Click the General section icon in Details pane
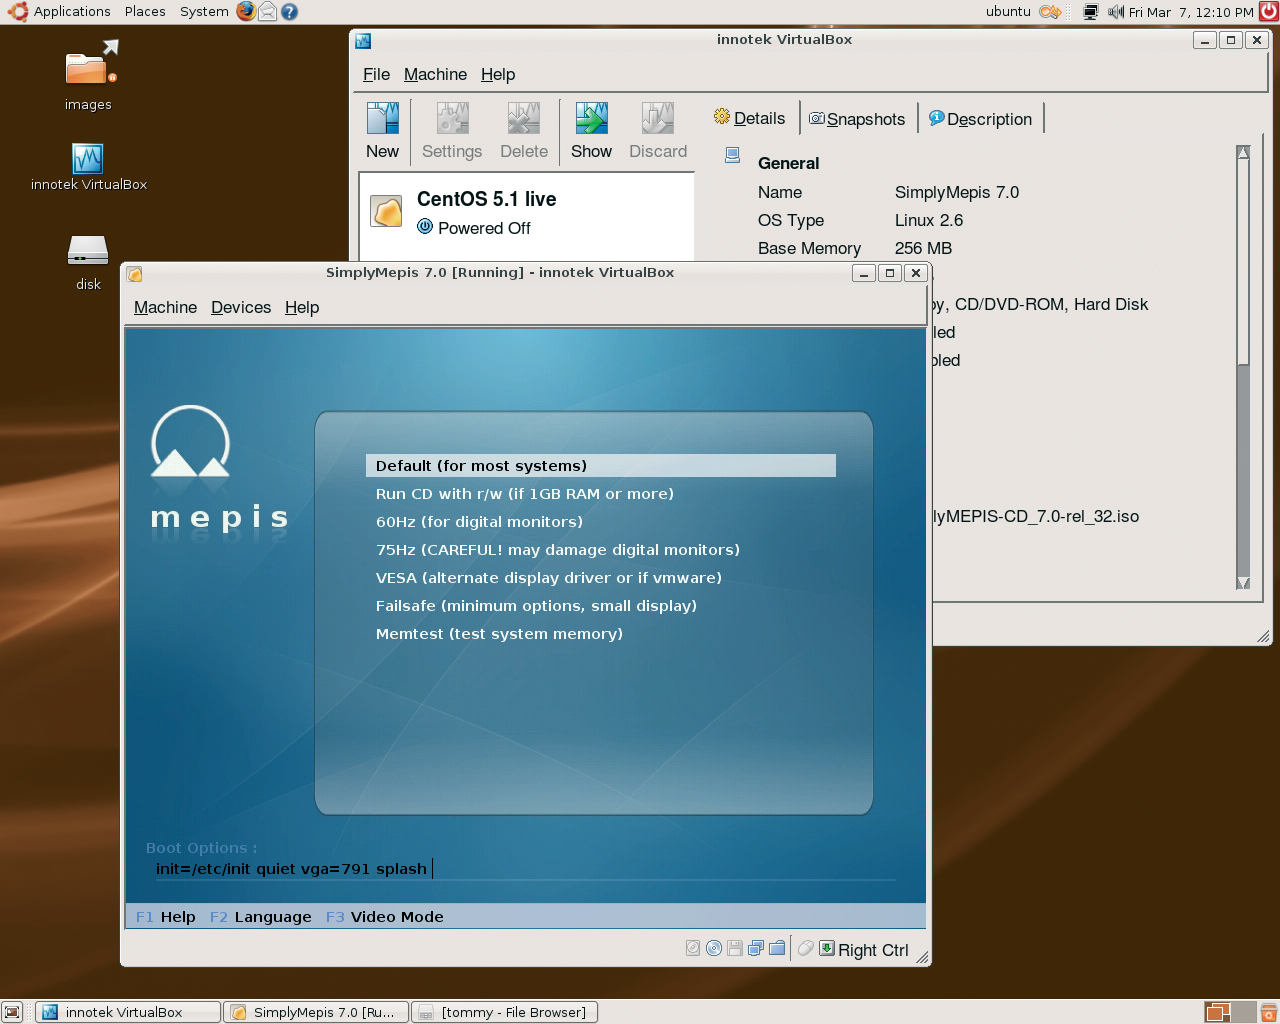The width and height of the screenshot is (1280, 1024). pyautogui.click(x=733, y=155)
